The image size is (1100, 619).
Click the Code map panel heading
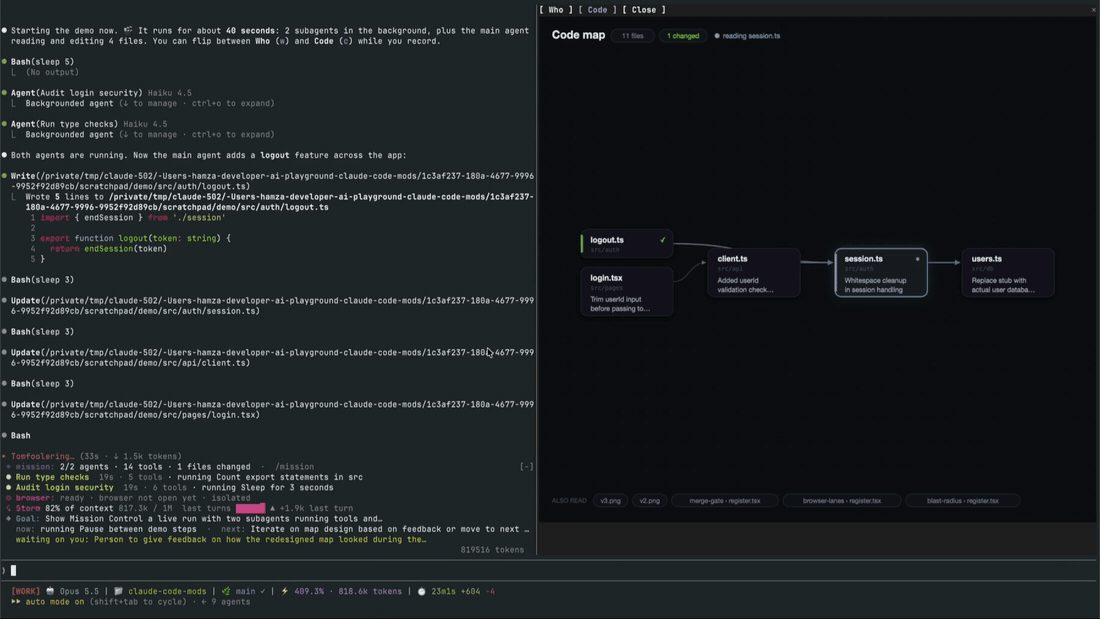tap(578, 35)
